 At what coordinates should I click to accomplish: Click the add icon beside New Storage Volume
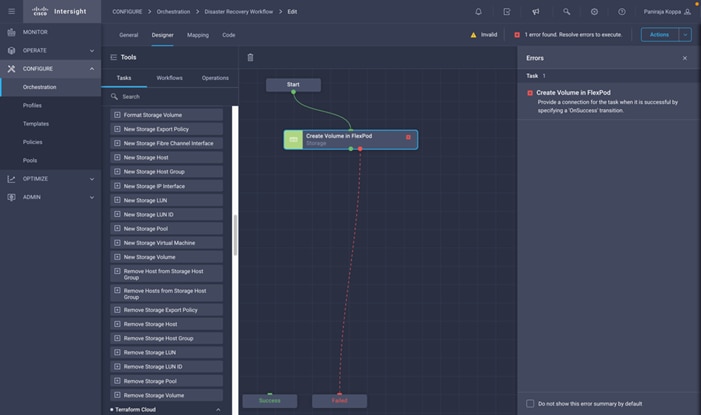pyautogui.click(x=117, y=257)
